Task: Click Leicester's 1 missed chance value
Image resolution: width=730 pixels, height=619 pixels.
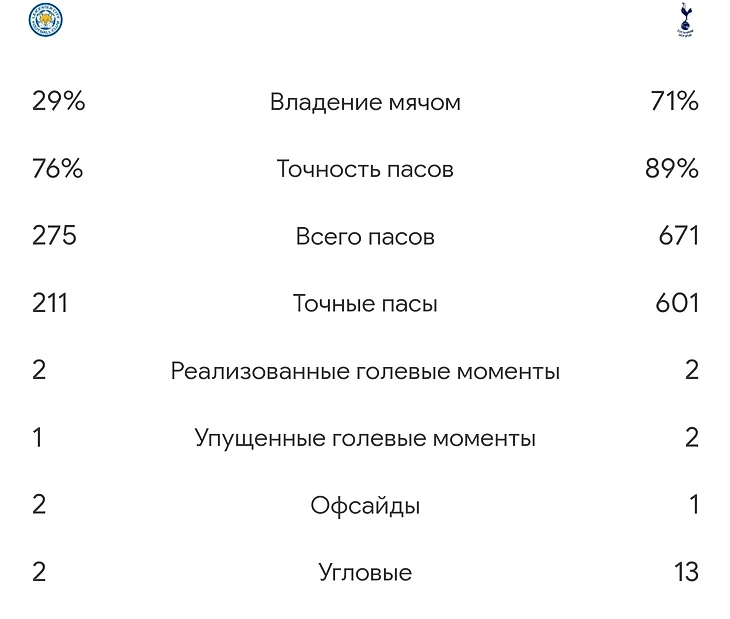Action: click(x=38, y=437)
